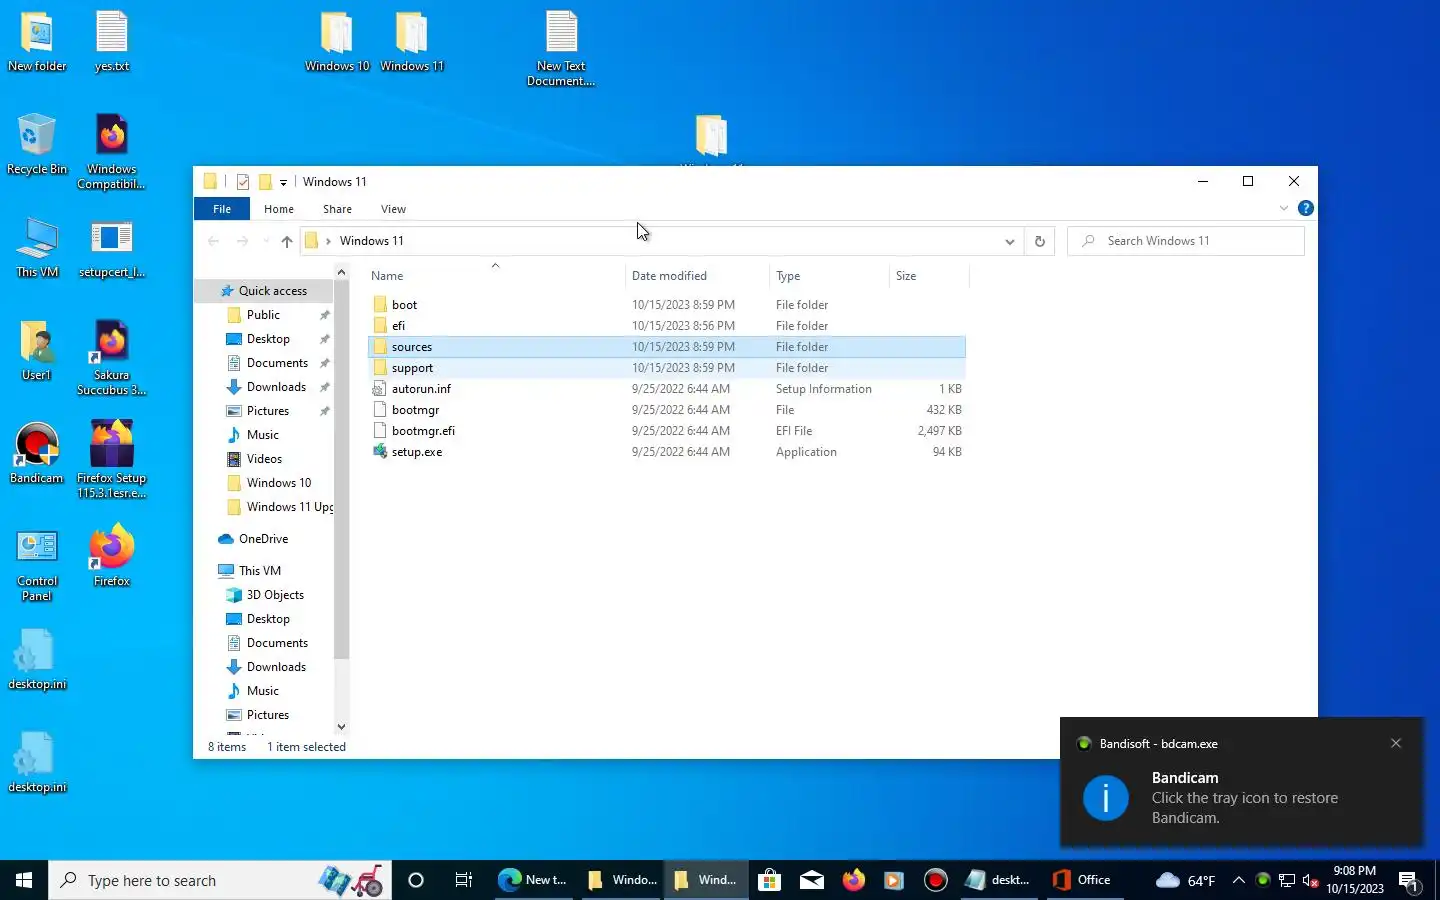
Task: Select the Bandicam desktop shortcut
Action: [37, 454]
